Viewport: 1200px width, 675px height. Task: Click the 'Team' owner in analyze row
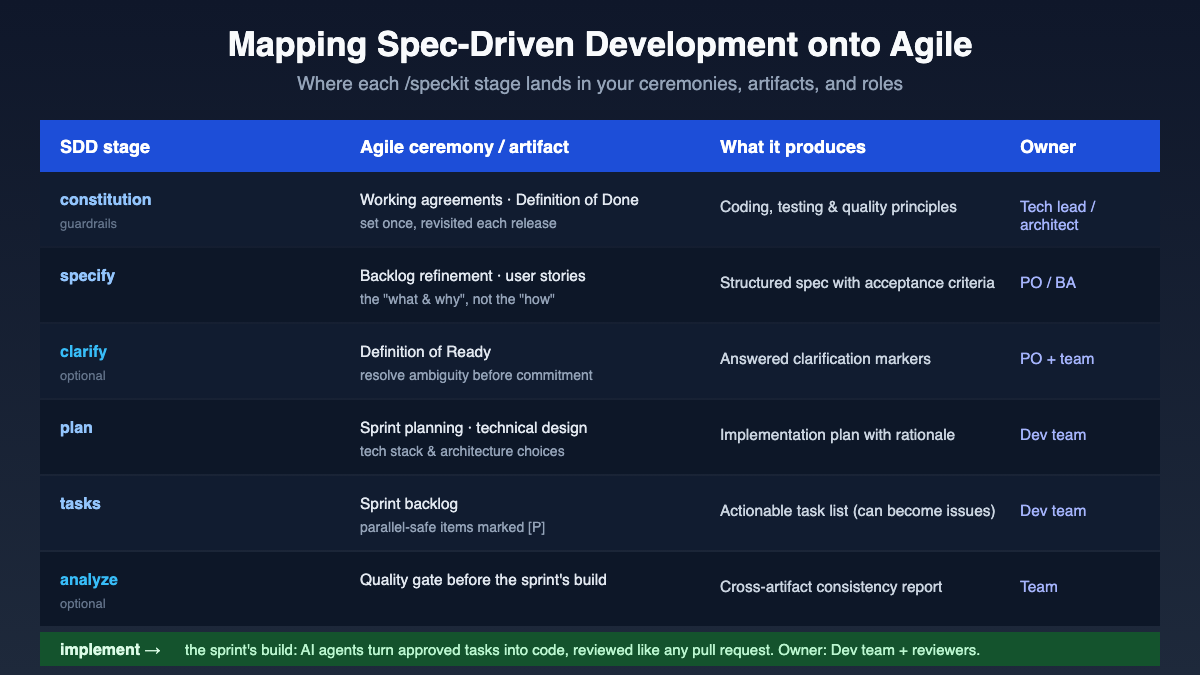click(x=1039, y=587)
